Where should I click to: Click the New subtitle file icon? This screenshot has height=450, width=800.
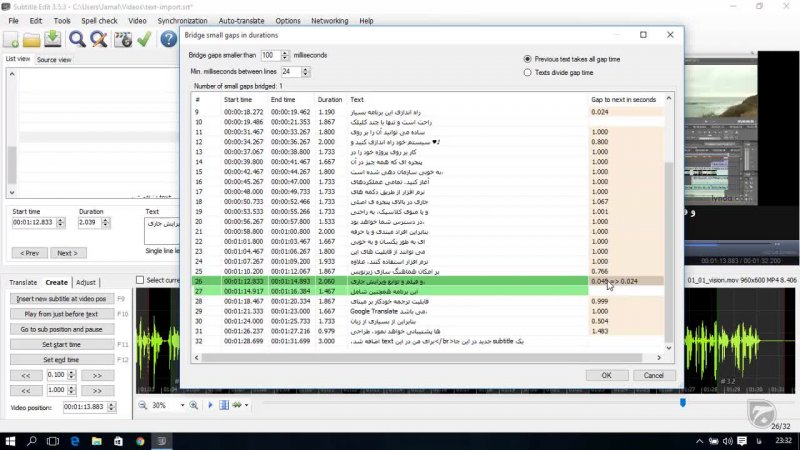(x=12, y=40)
